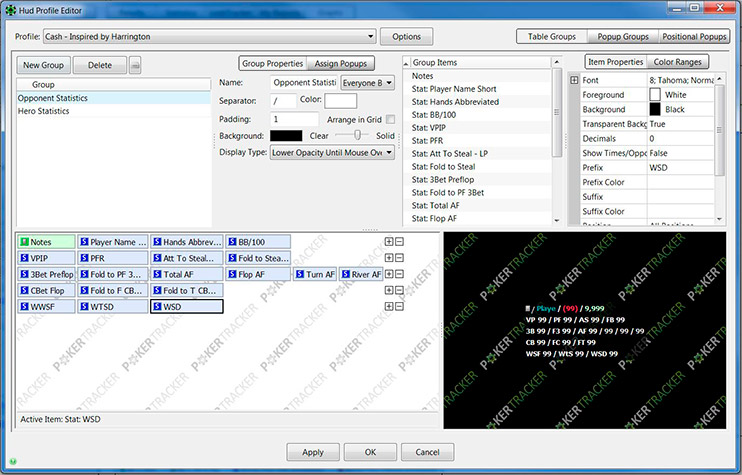Viewport: 742px width, 475px height.
Task: Add item to the Notes row with plus
Action: point(389,242)
